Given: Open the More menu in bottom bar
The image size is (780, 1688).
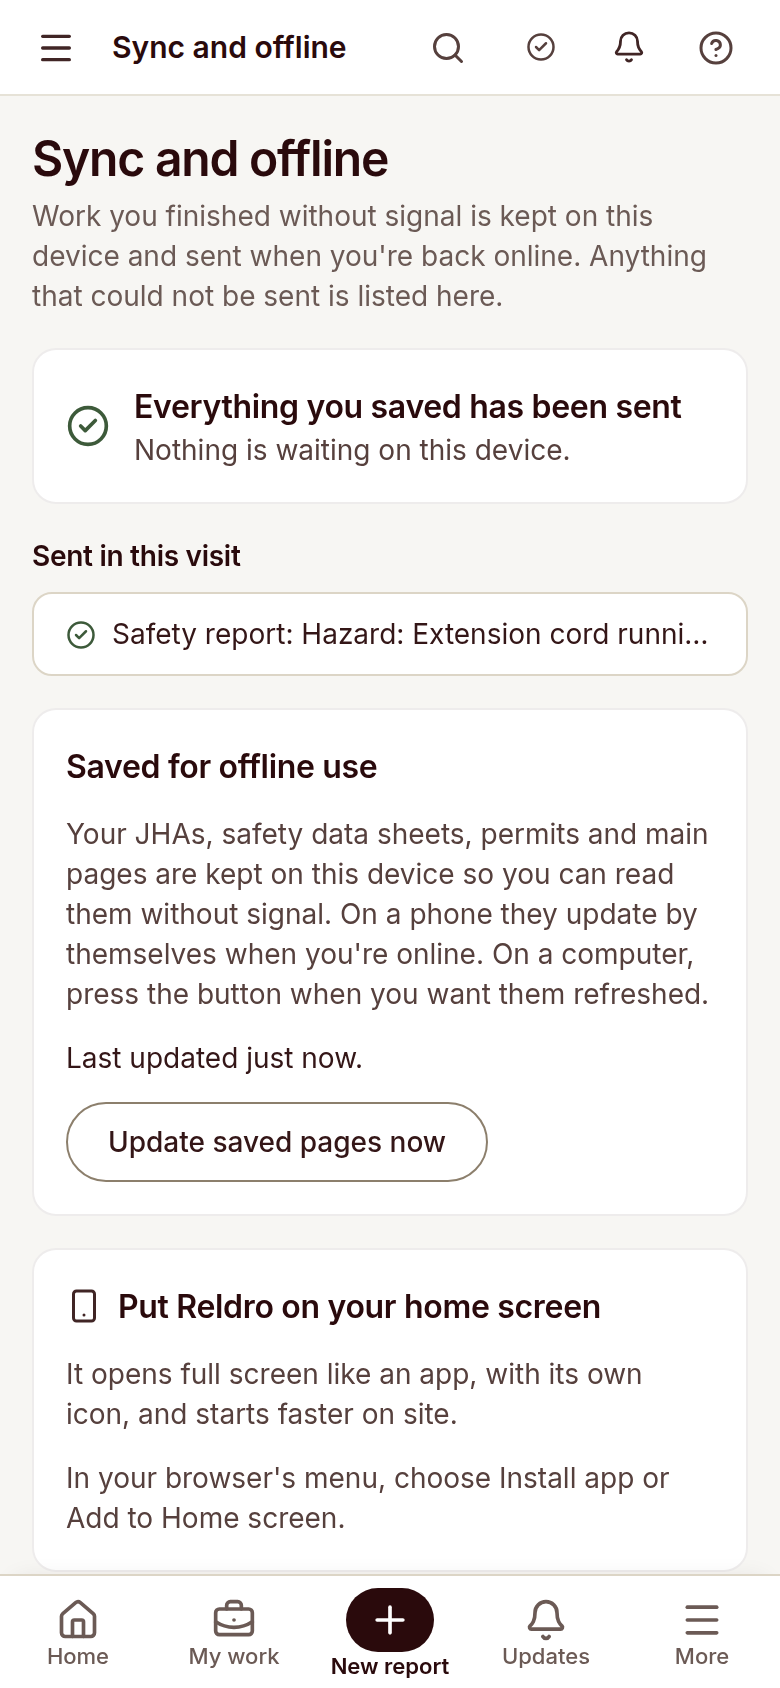Looking at the screenshot, I should tap(702, 1633).
